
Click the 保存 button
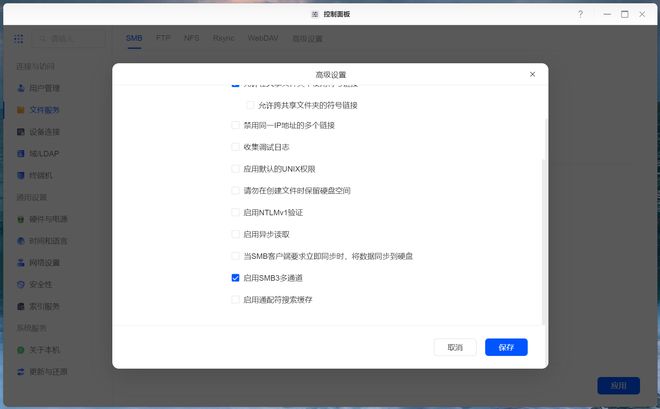click(x=506, y=347)
